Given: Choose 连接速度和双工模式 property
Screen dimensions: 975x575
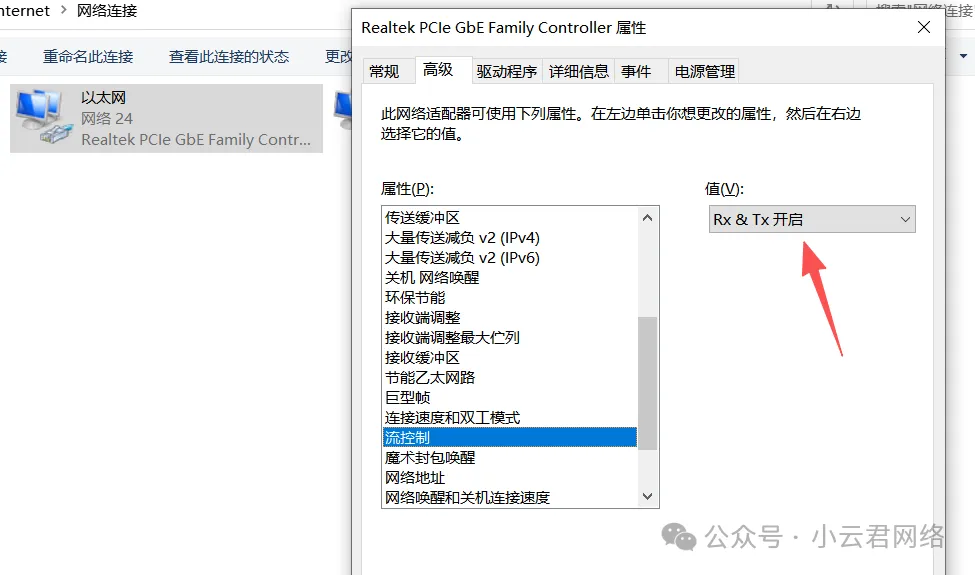Looking at the screenshot, I should tap(452, 417).
